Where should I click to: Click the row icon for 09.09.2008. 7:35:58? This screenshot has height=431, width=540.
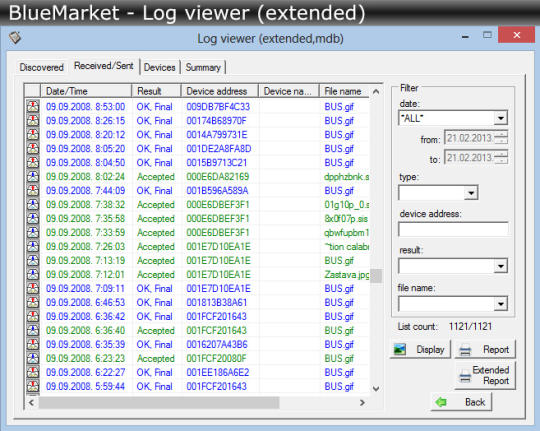(33, 218)
